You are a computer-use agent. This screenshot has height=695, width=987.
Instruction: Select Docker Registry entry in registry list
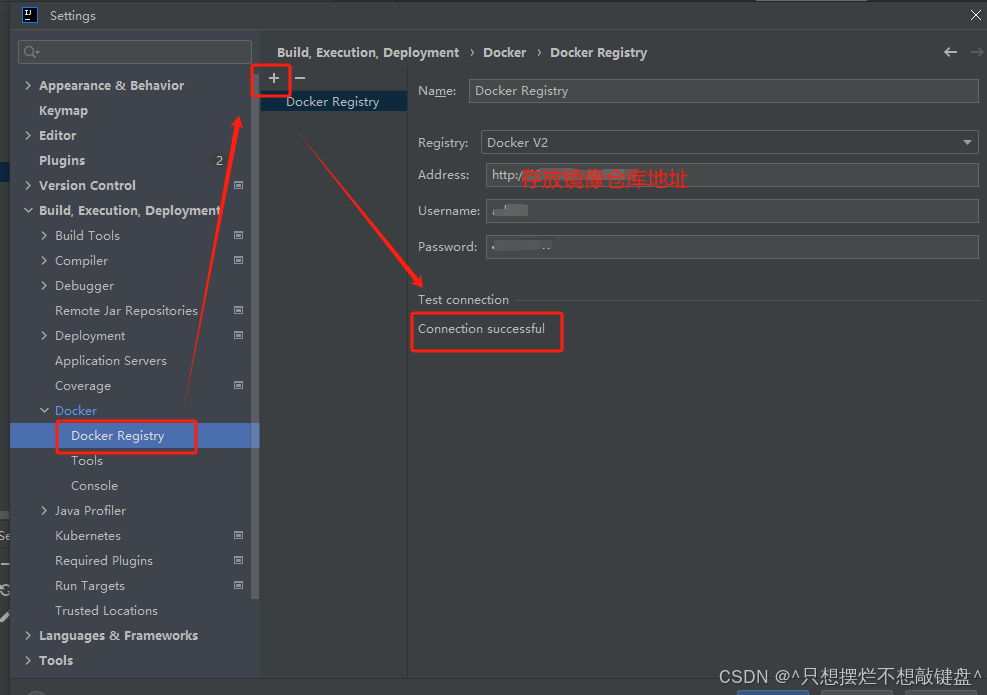[x=333, y=101]
